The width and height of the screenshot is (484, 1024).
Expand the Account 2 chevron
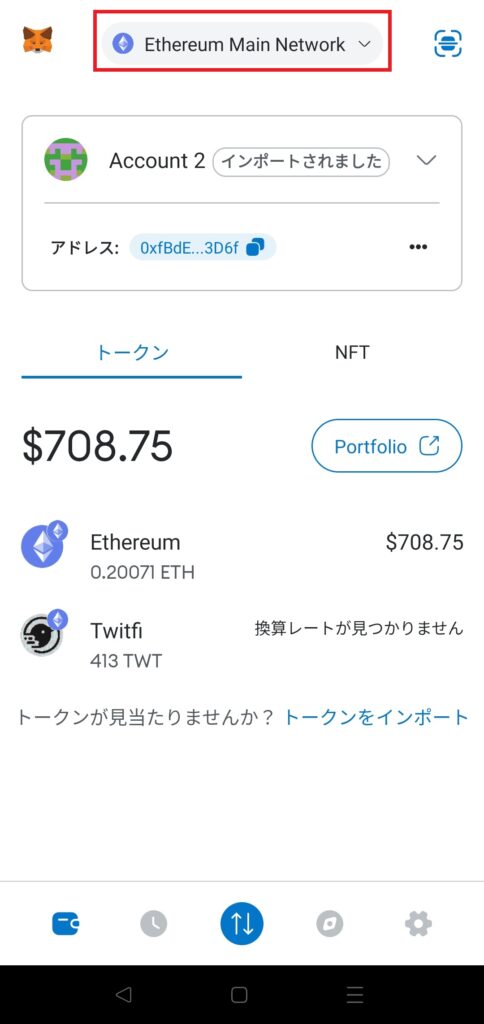(x=427, y=161)
